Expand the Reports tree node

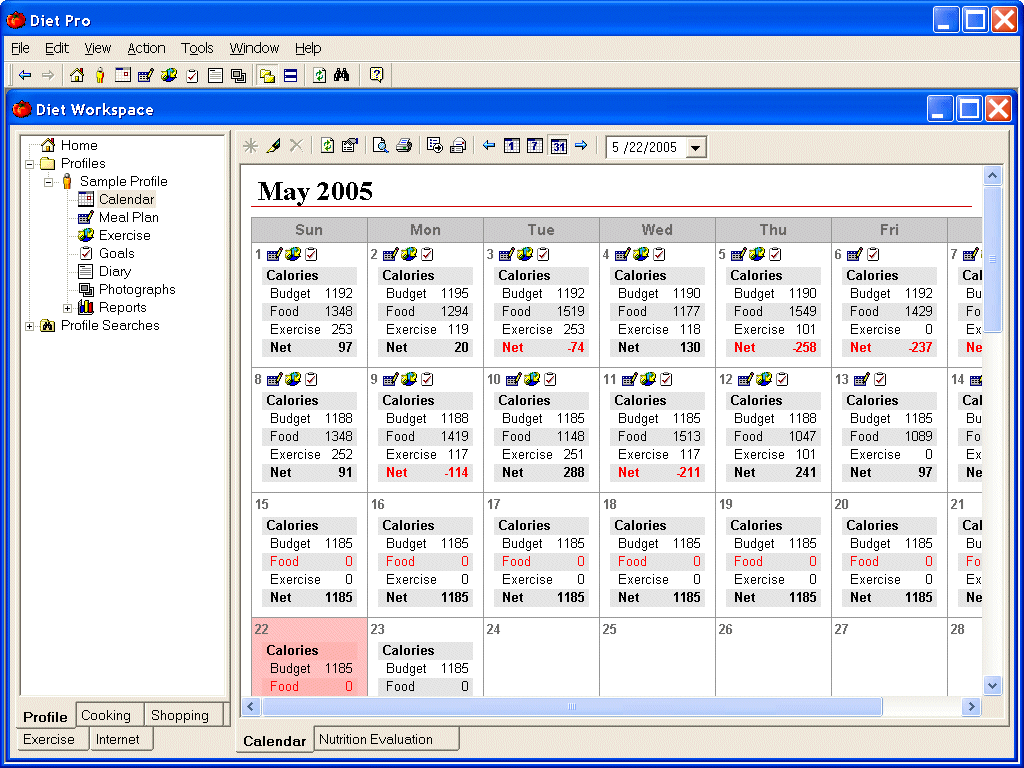tap(67, 308)
